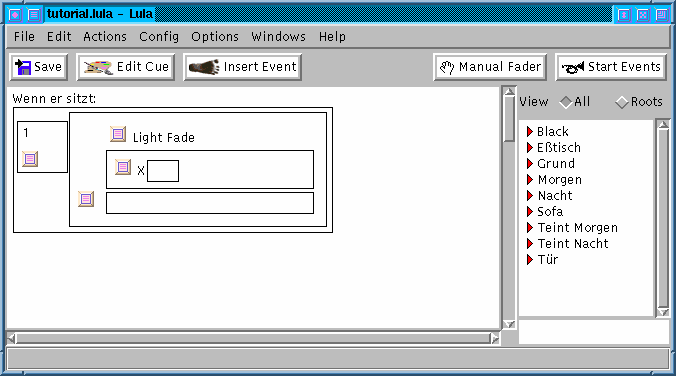Click the Light Fade label

click(x=164, y=138)
